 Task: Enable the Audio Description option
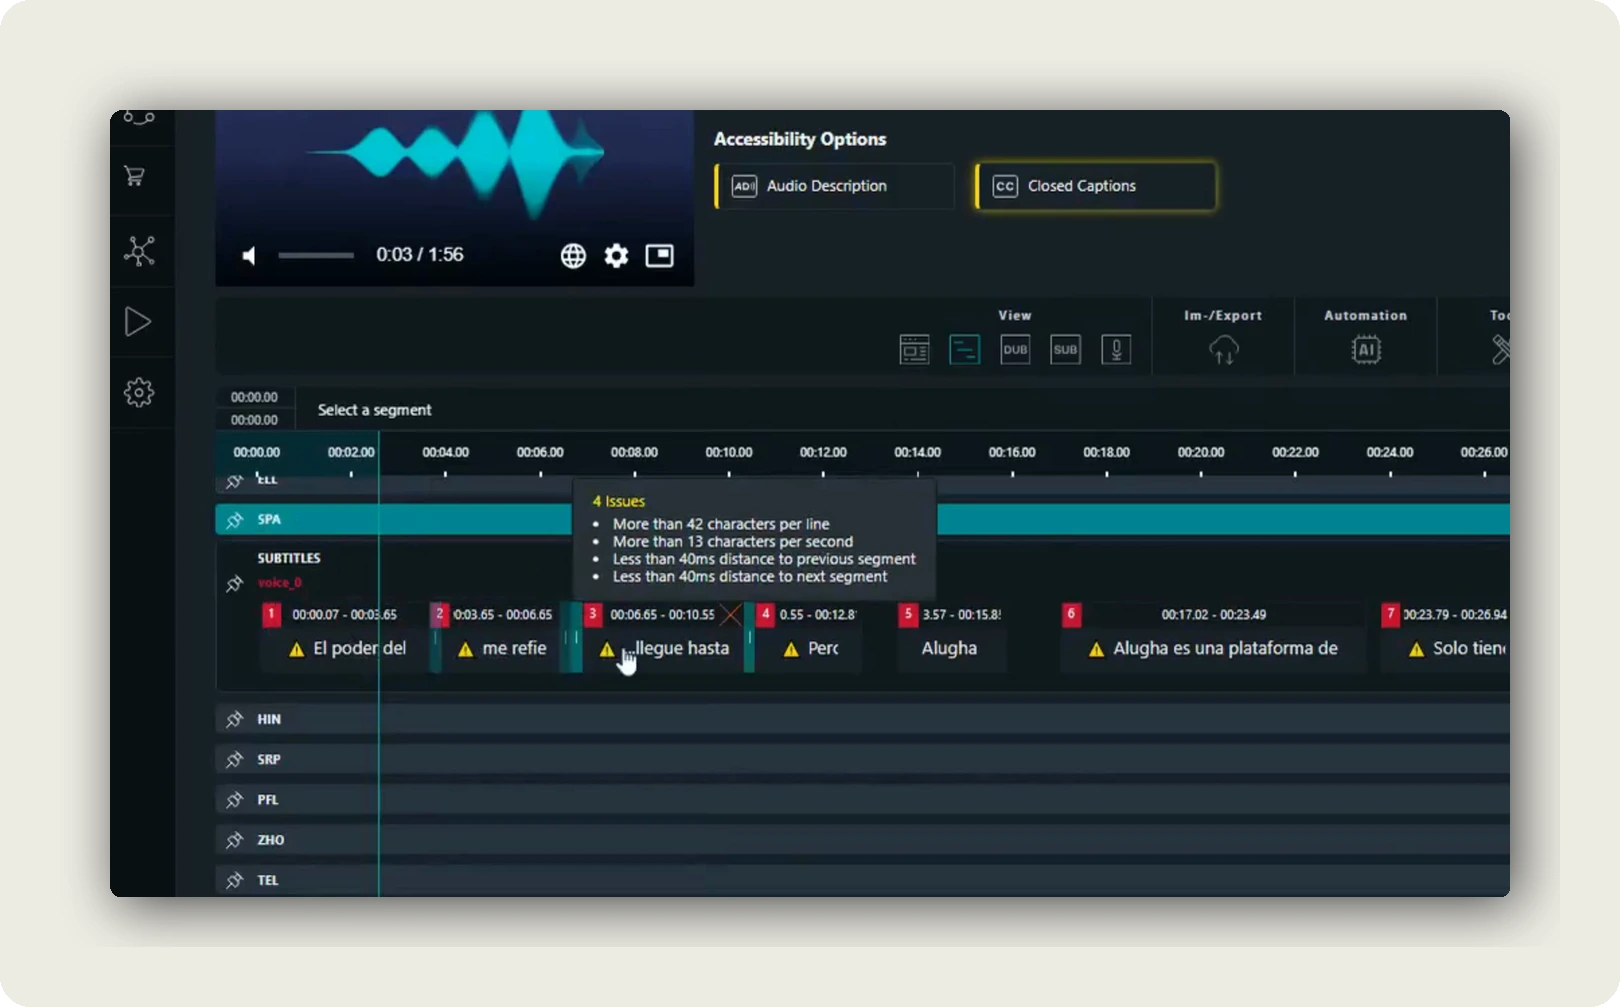click(833, 186)
